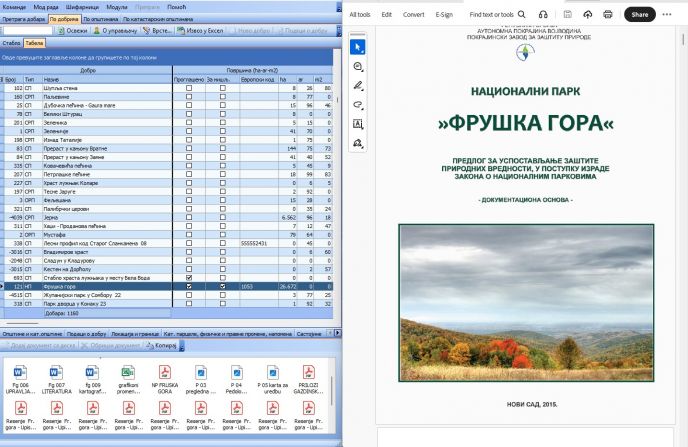Open Fg 007 LITERATURA Word document
688x447 pixels.
coord(57,379)
